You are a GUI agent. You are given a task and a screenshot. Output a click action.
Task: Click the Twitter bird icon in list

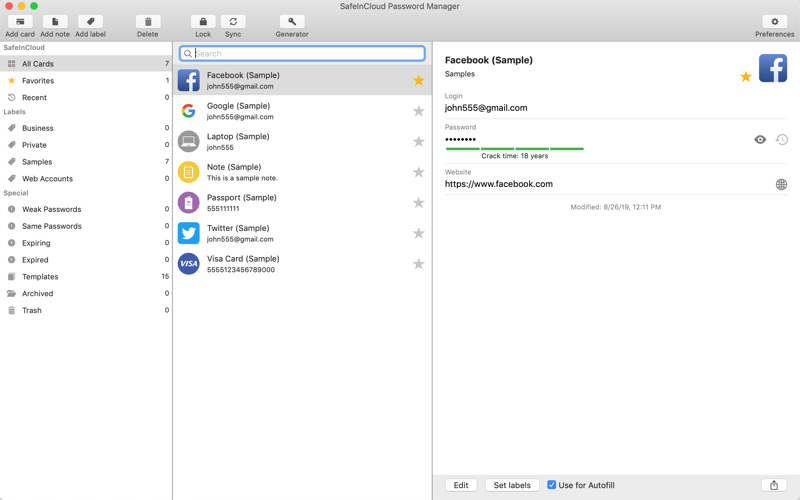[x=189, y=233]
